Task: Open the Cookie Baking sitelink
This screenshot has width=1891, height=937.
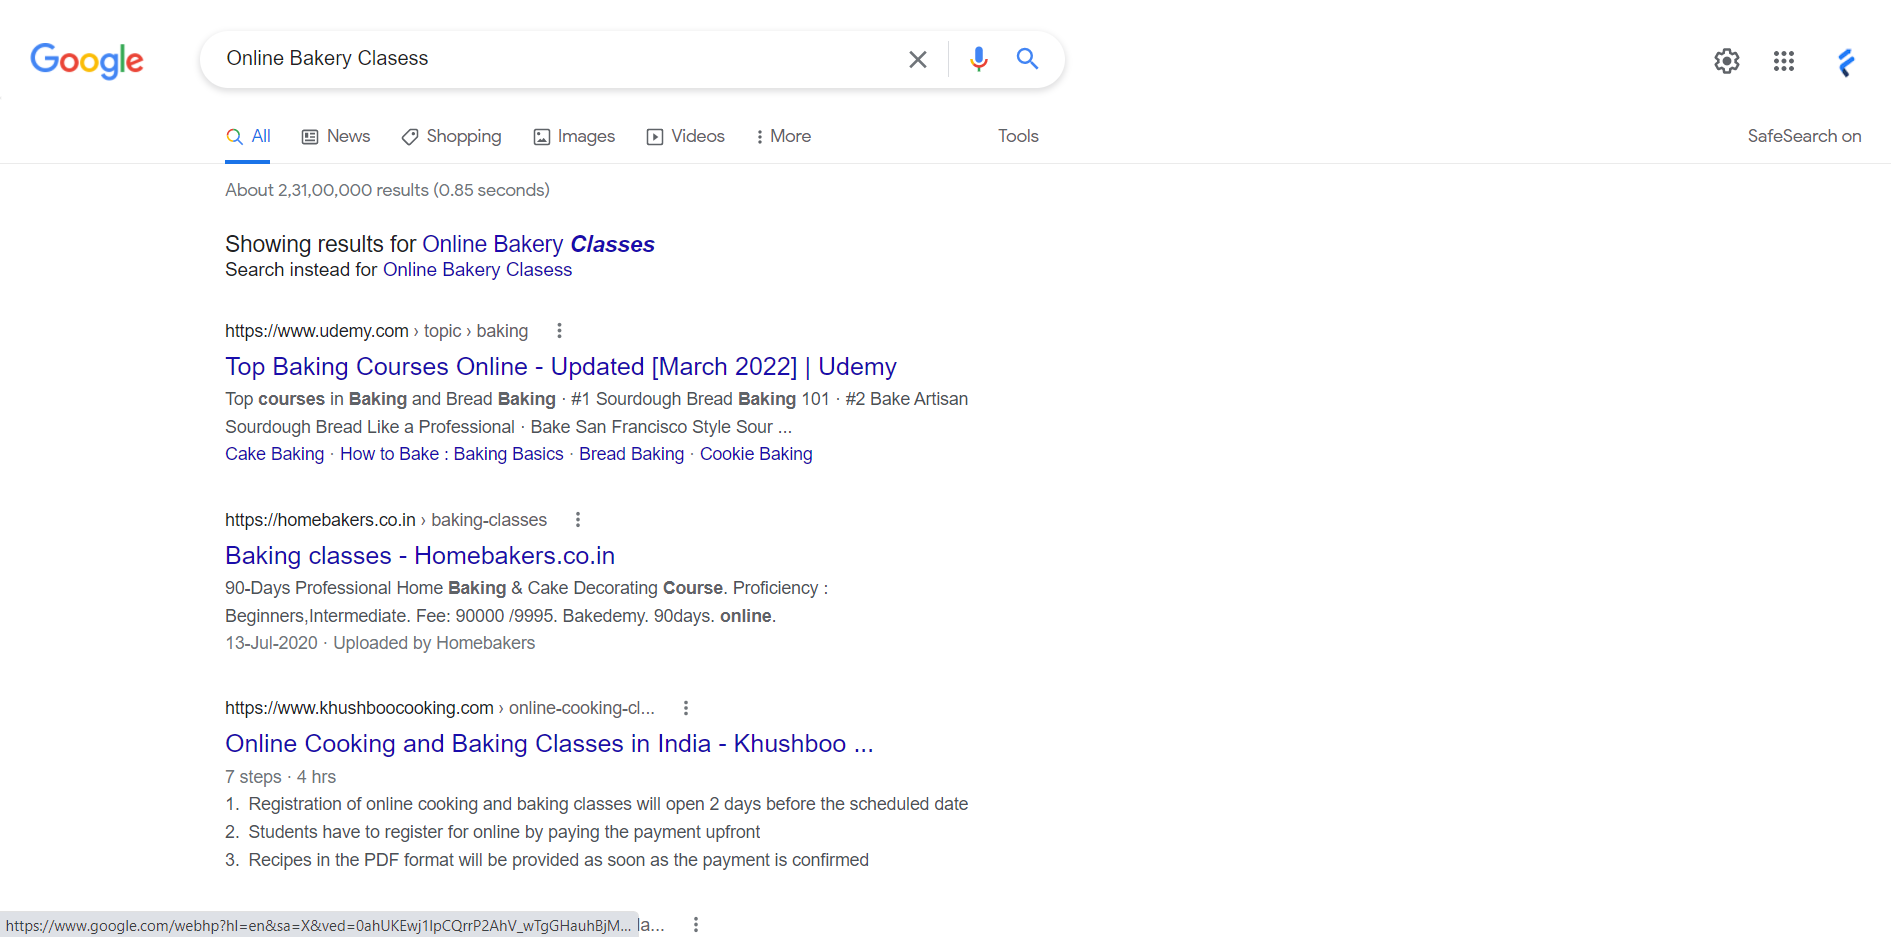Action: [756, 454]
